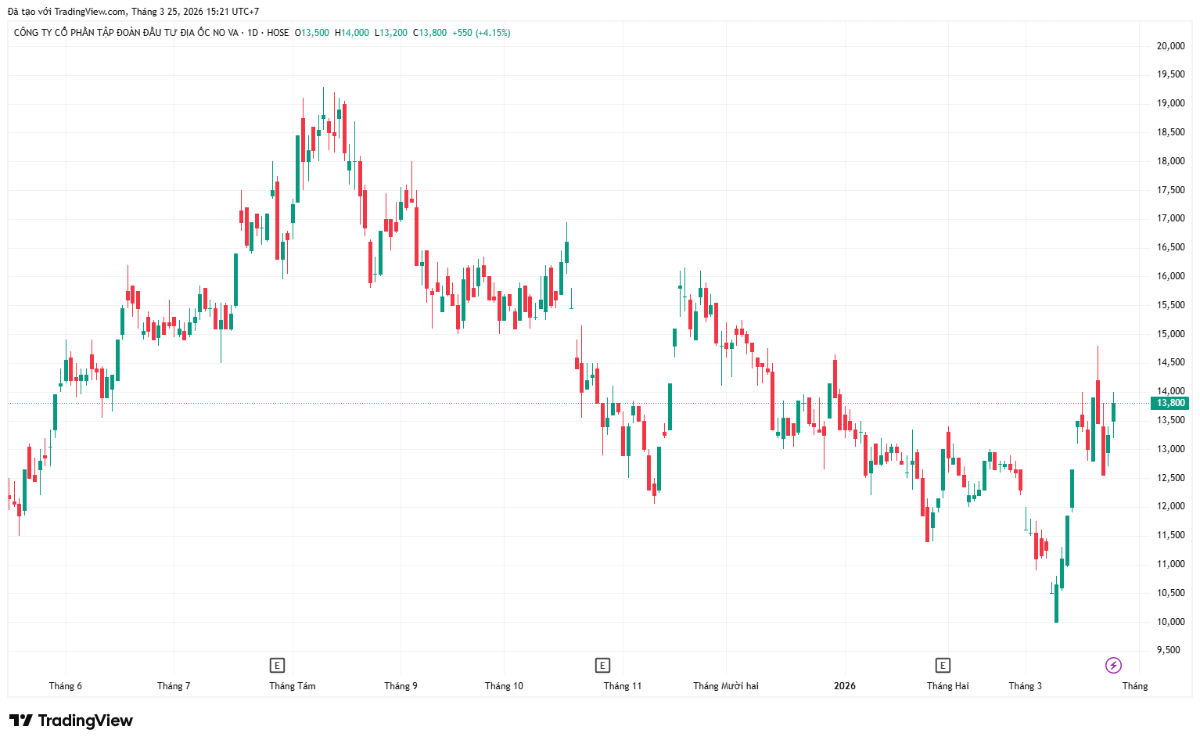
Task: Click the purple lightning bolt event icon
Action: tap(1112, 665)
